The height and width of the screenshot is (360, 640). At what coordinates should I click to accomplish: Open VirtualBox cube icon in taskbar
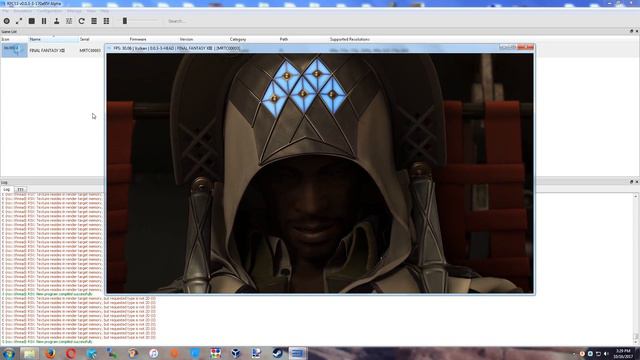click(x=236, y=353)
